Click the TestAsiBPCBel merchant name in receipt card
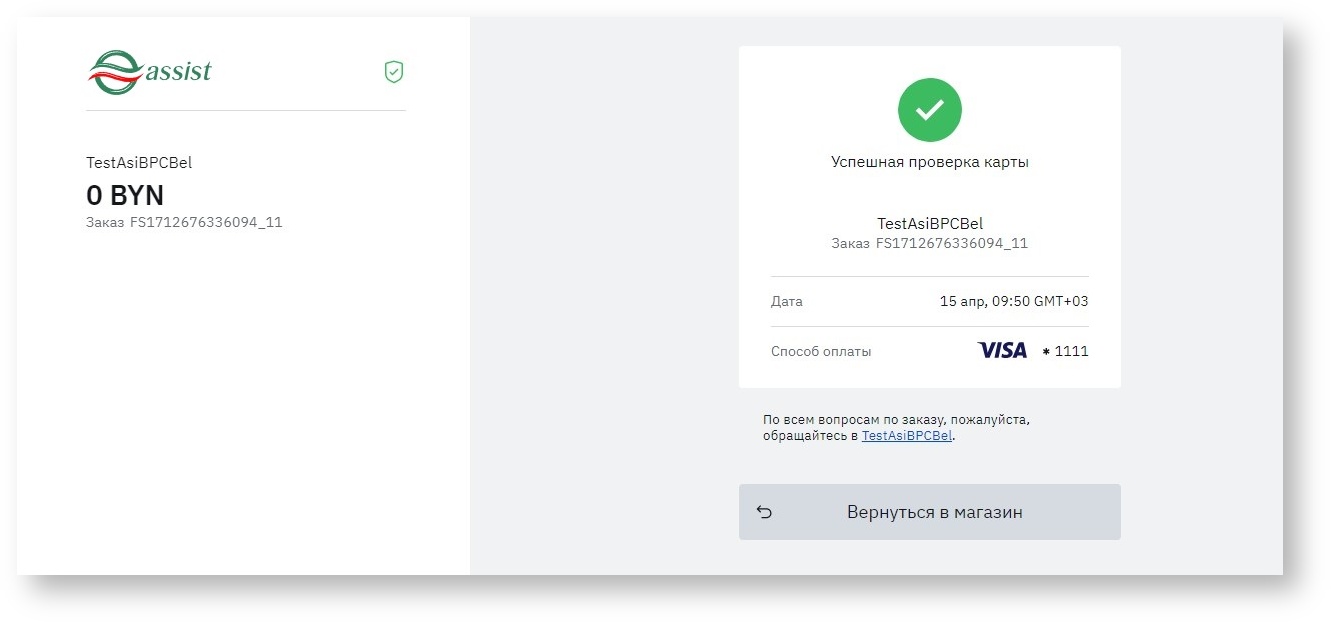This screenshot has width=1331, height=623. pos(929,224)
